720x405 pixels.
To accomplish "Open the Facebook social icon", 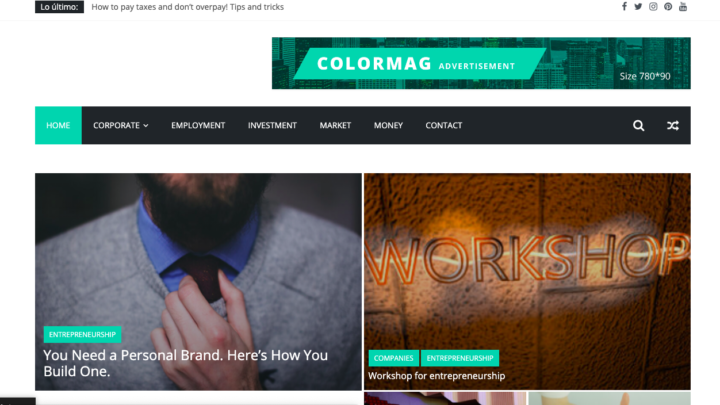I will [624, 6].
